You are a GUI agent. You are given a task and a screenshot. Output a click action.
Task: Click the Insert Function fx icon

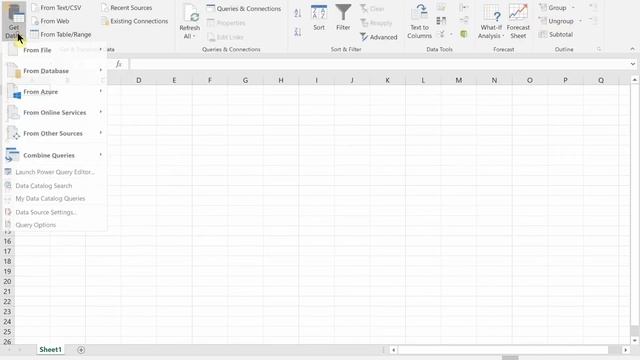point(119,64)
